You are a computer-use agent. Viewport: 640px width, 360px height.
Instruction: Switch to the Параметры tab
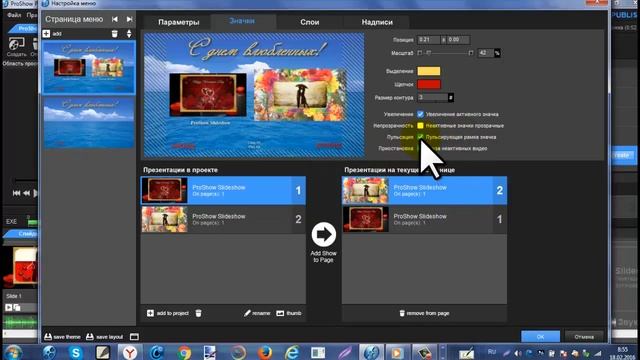[x=178, y=22]
